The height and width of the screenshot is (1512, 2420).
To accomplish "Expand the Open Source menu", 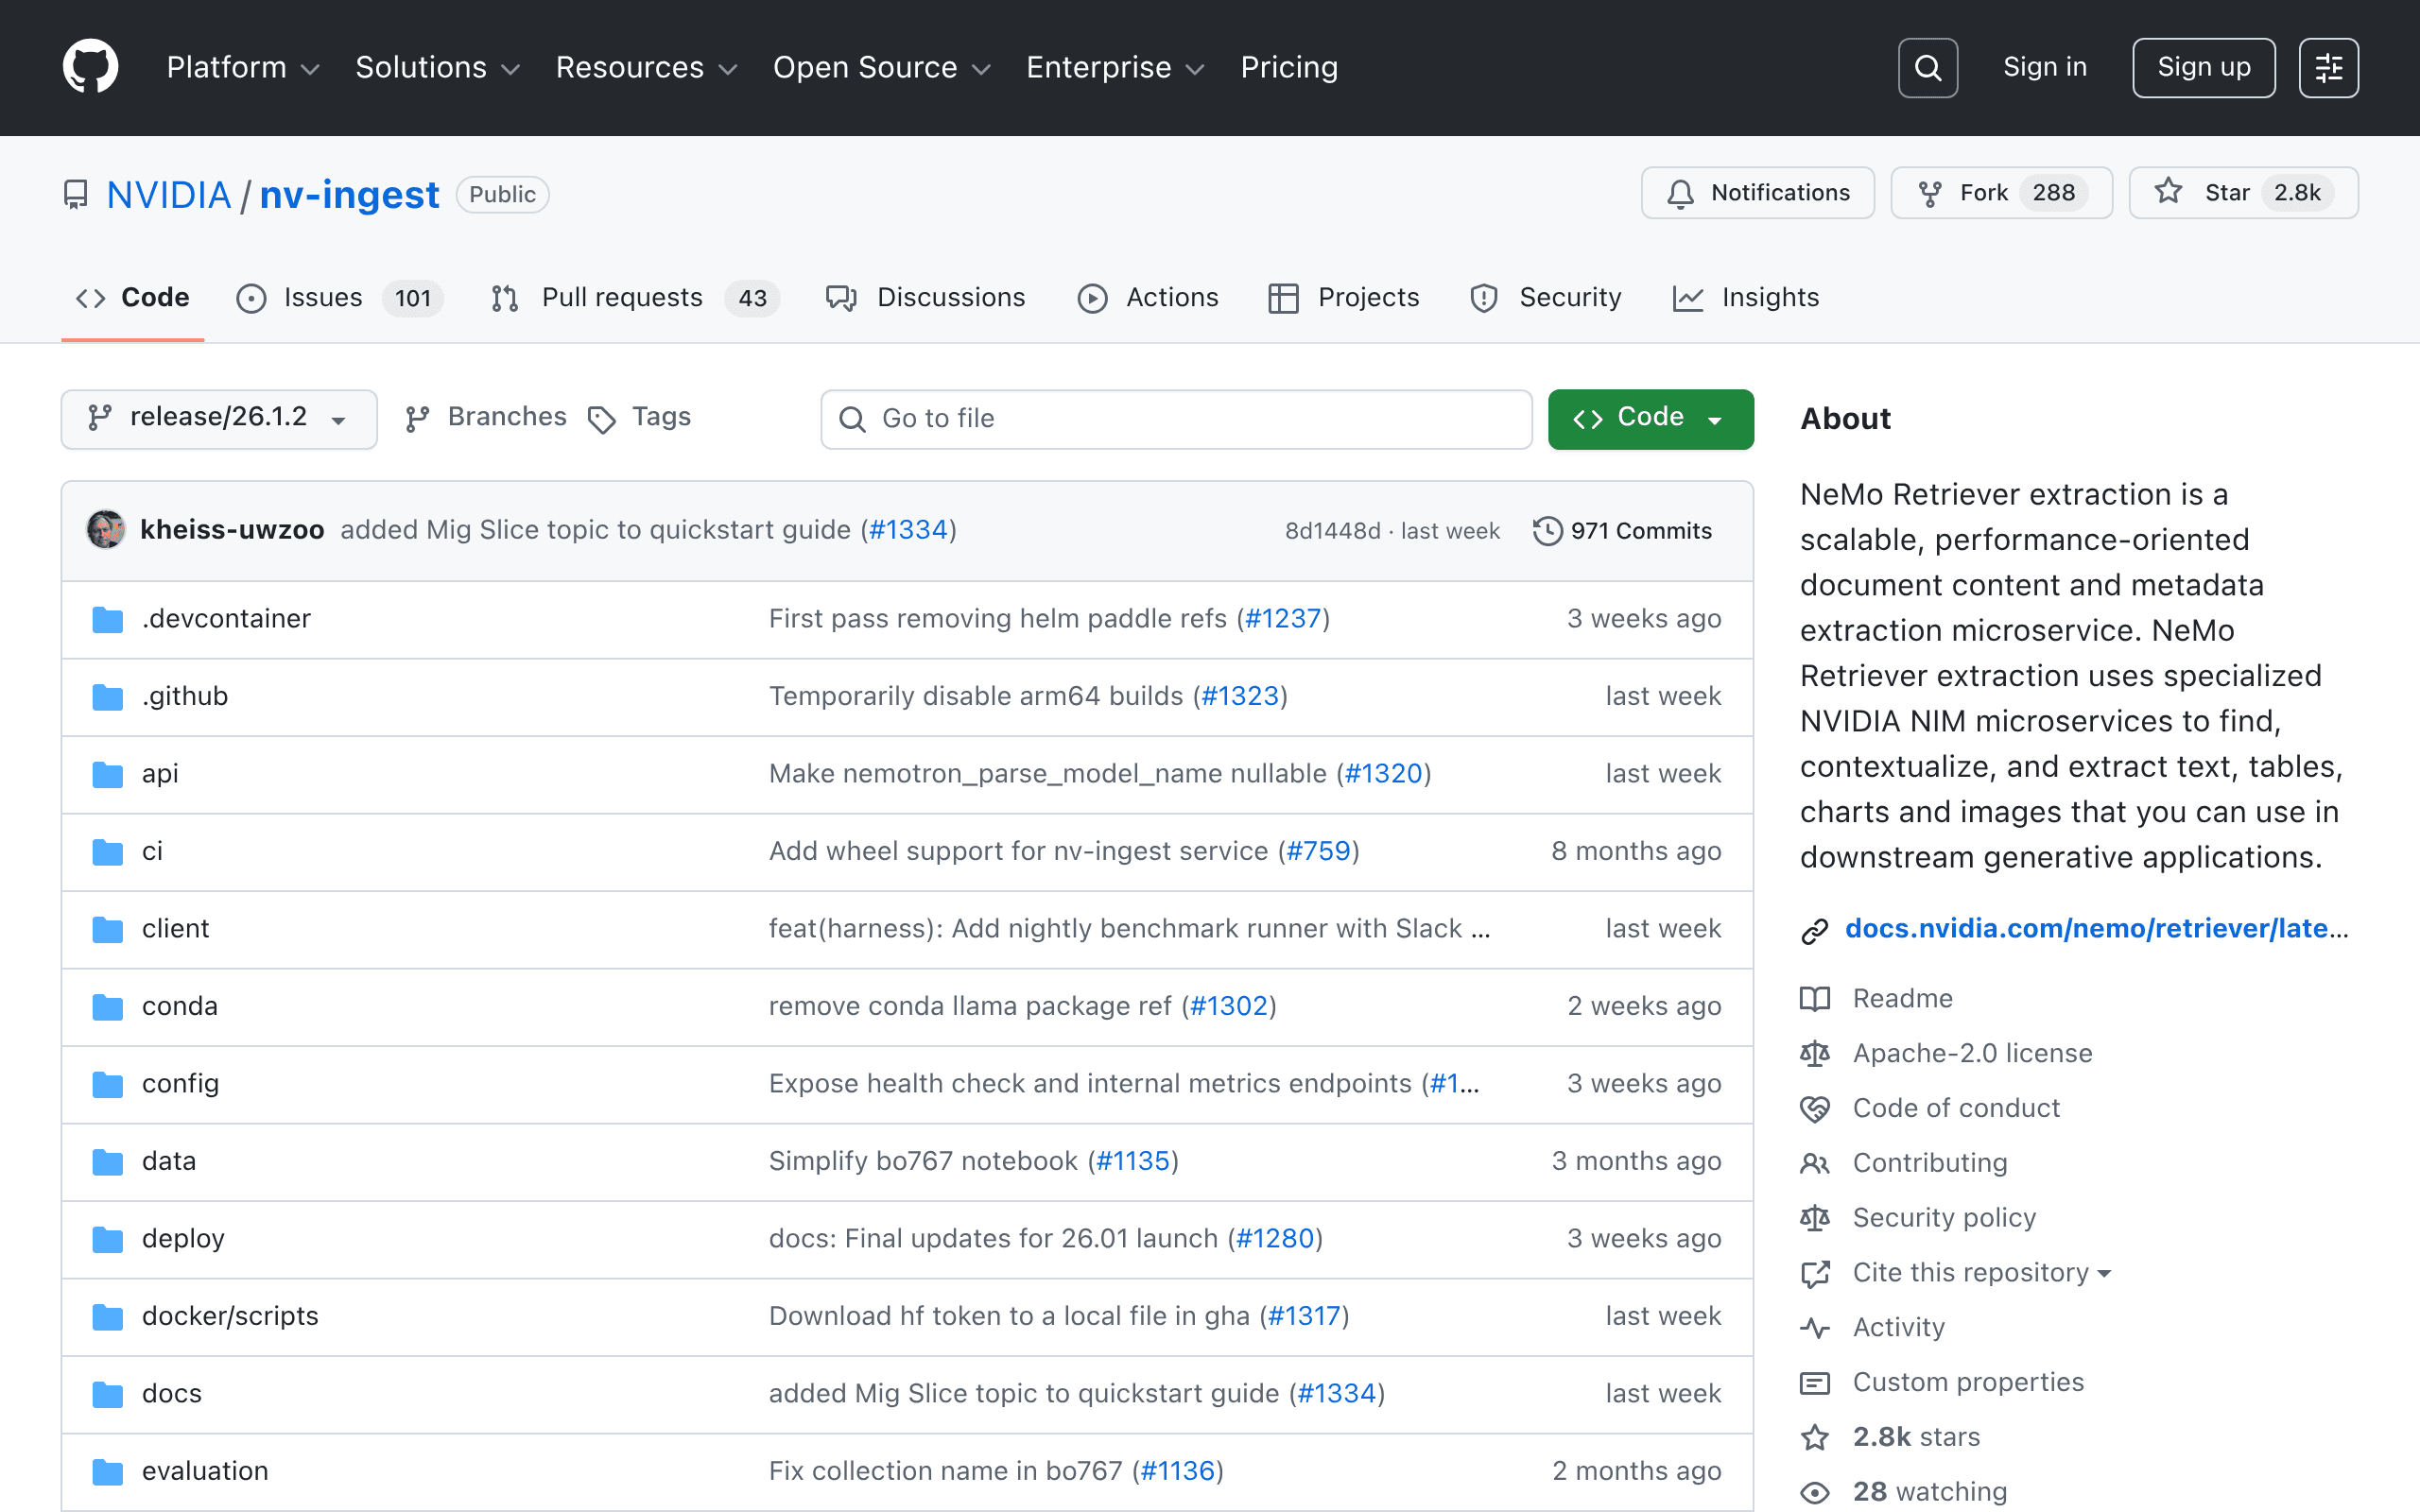I will pos(881,67).
